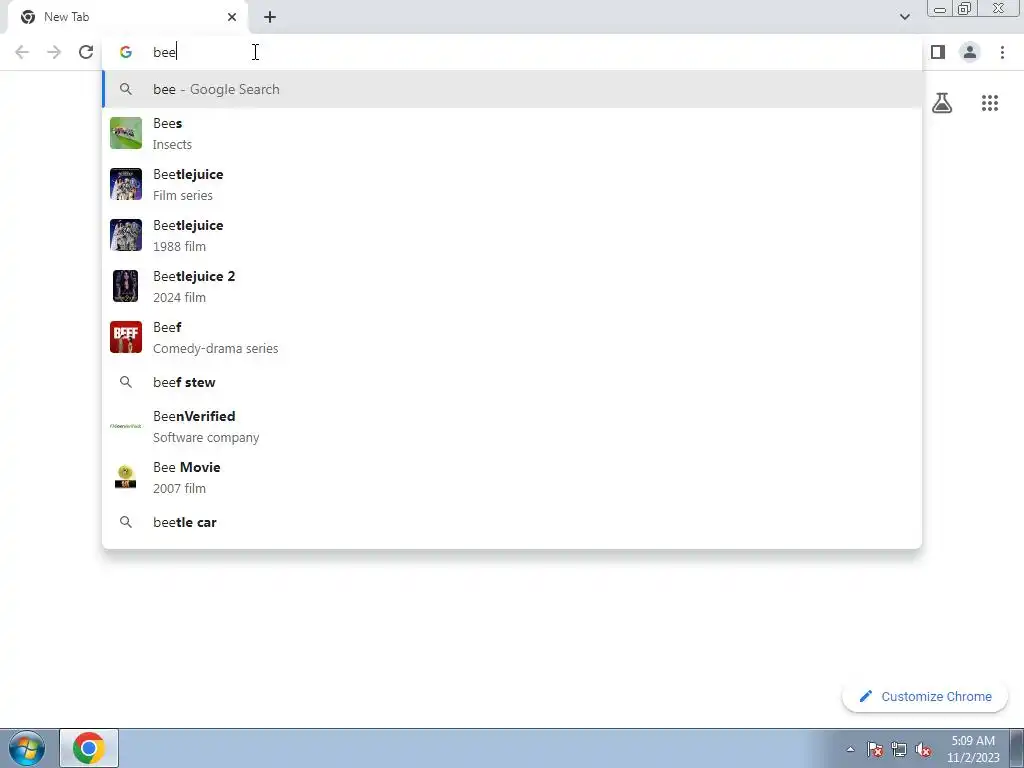This screenshot has height=768, width=1024.
Task: Reload the page with refresh icon
Action: pos(86,52)
